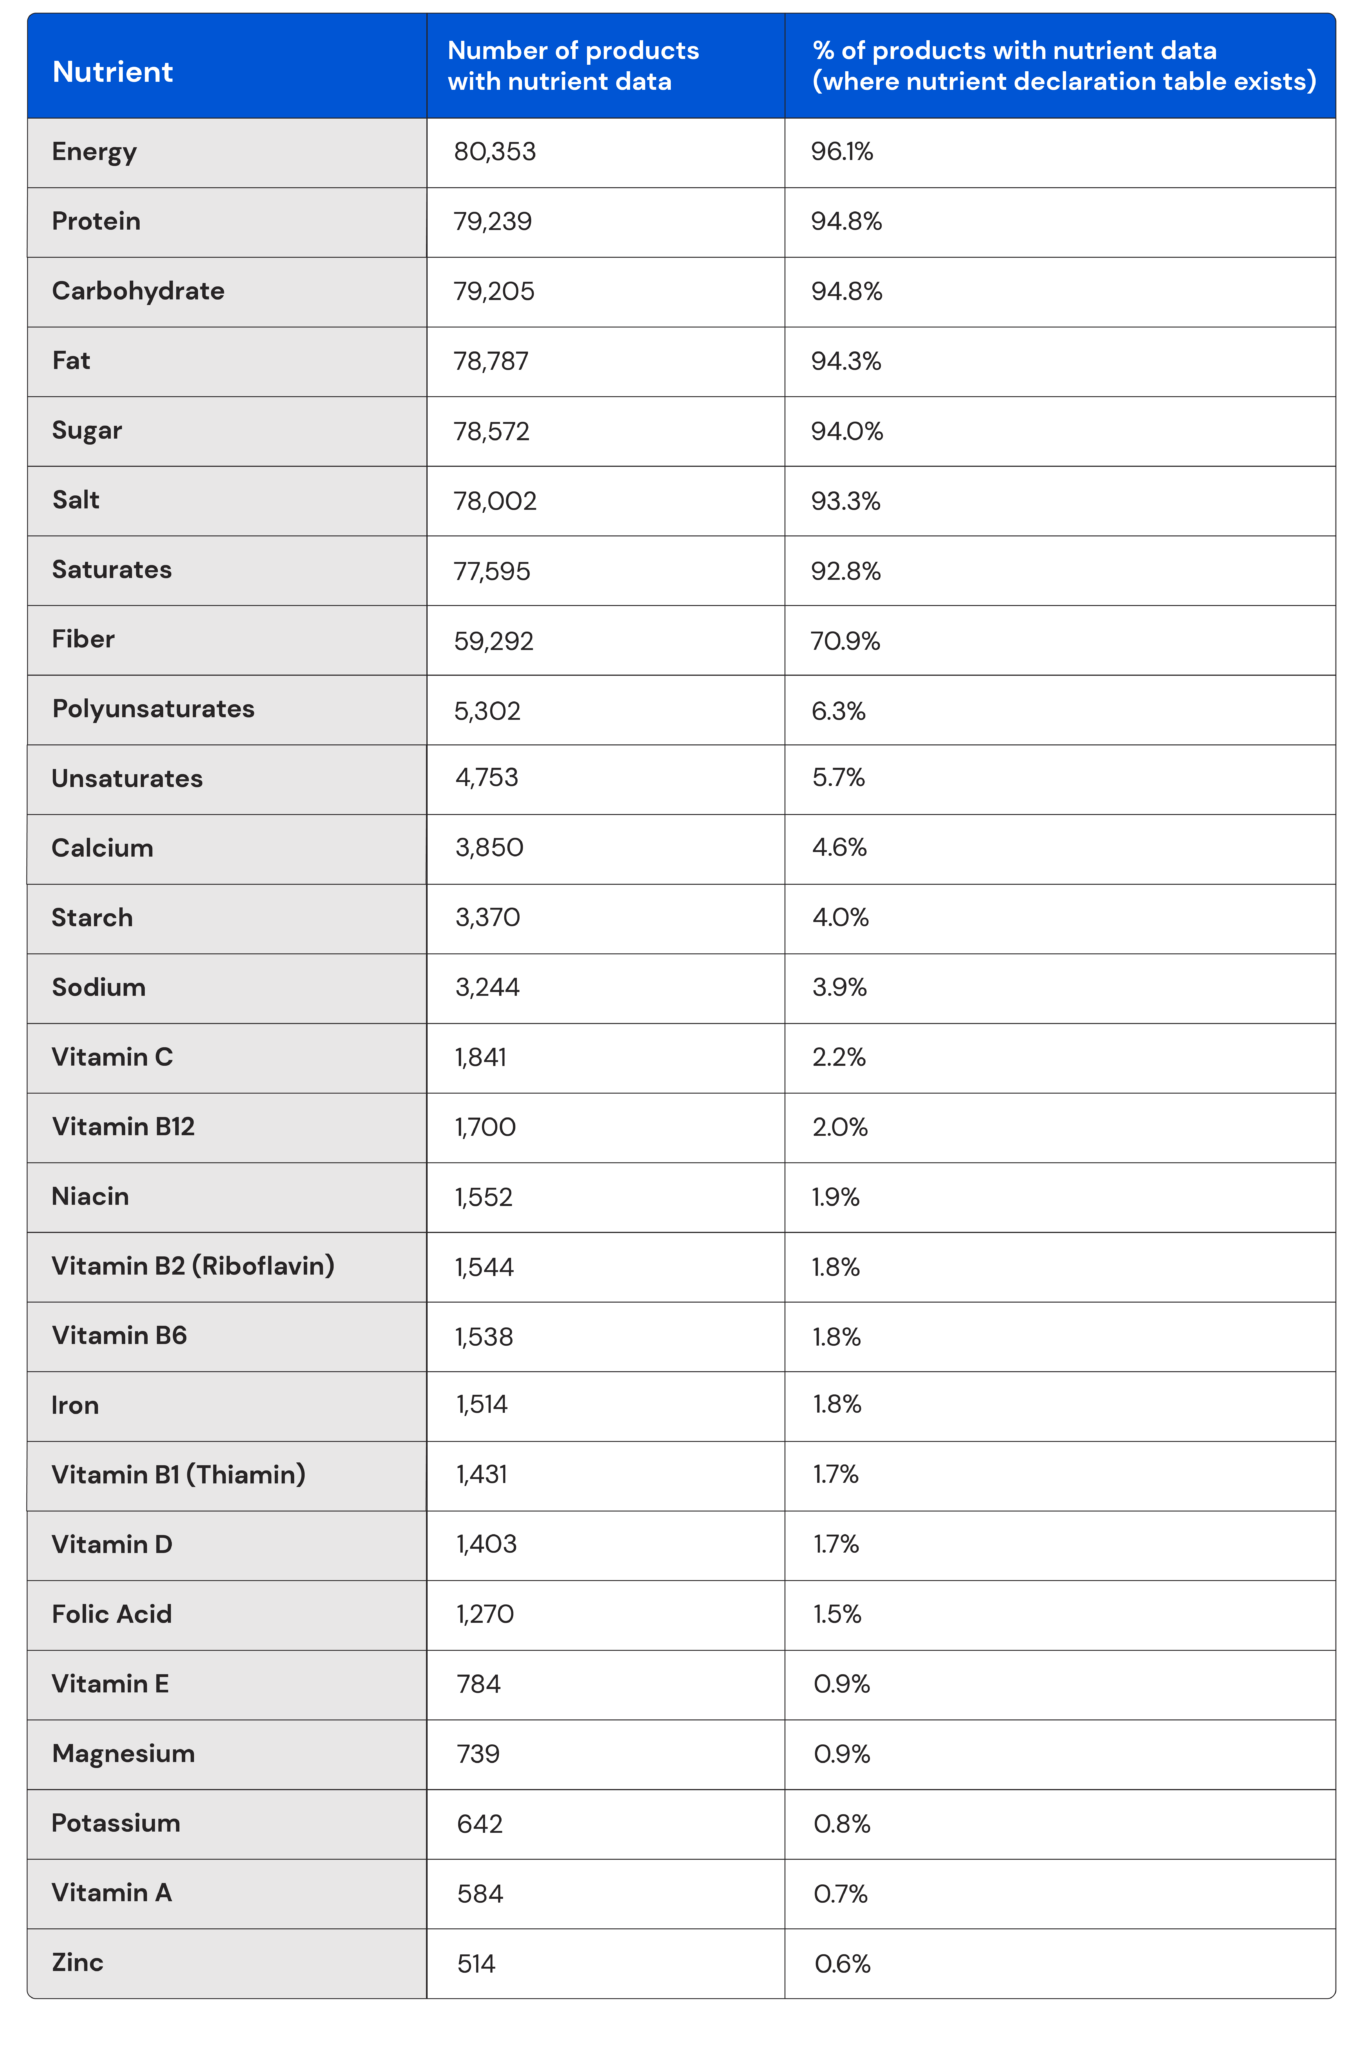Select the Calcium row label
Screen dimensions: 1359x2048
tap(102, 848)
